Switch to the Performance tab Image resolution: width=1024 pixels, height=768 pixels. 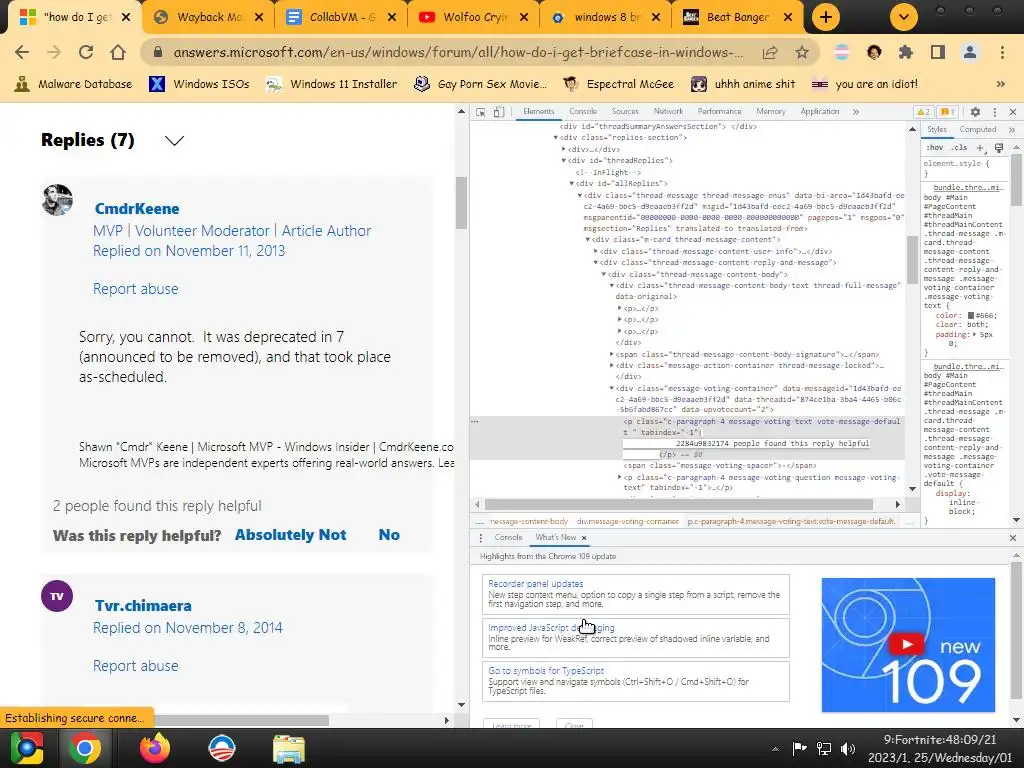click(x=719, y=112)
